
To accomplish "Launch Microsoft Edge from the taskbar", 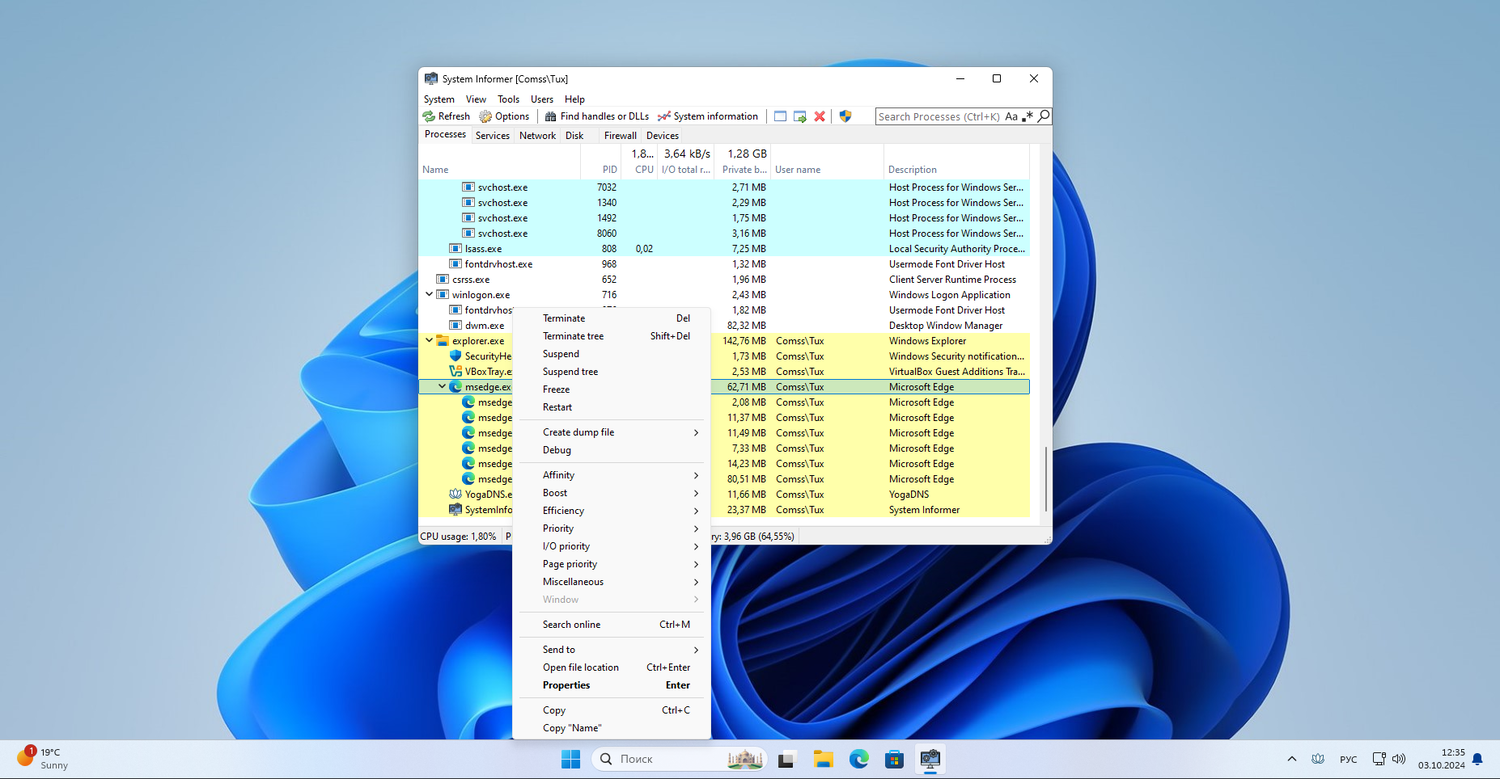I will point(859,759).
